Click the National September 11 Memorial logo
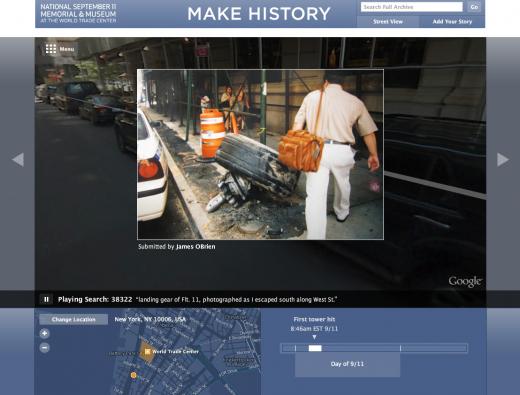The height and width of the screenshot is (395, 520). pyautogui.click(x=78, y=13)
